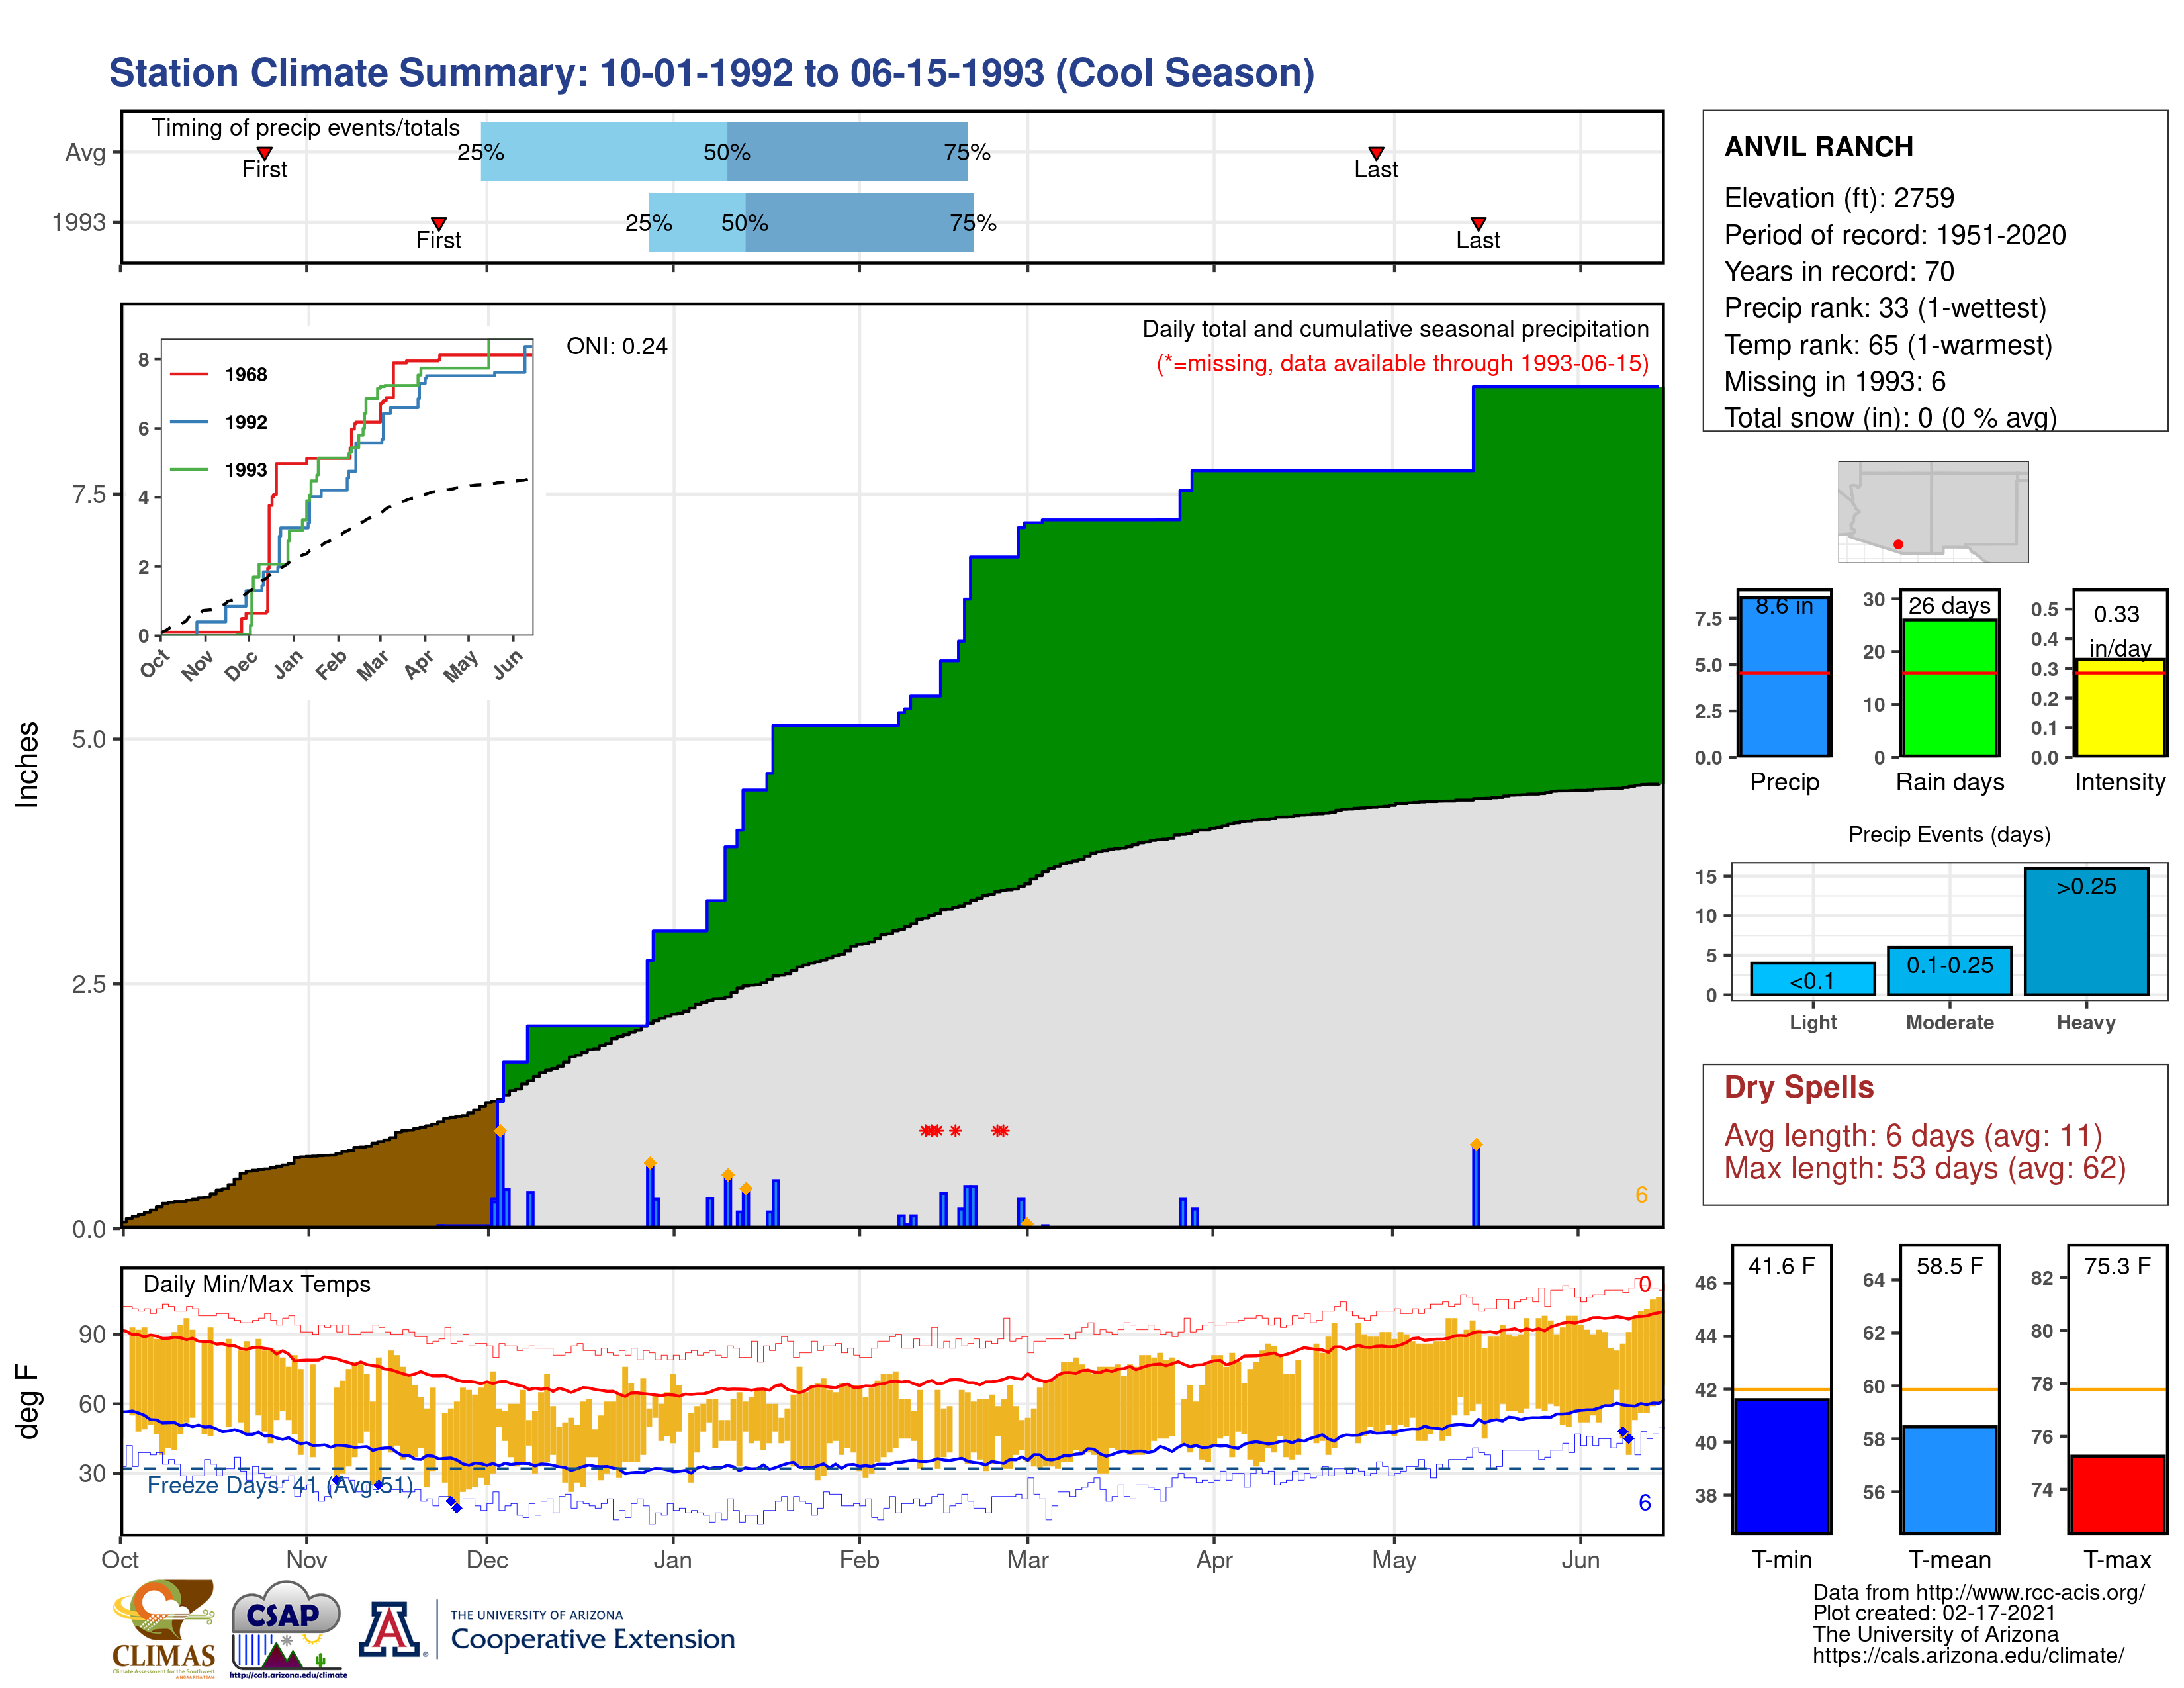The height and width of the screenshot is (1688, 2184).
Task: Click the 'Mar' x-axis month label
Action: [x=1028, y=1560]
